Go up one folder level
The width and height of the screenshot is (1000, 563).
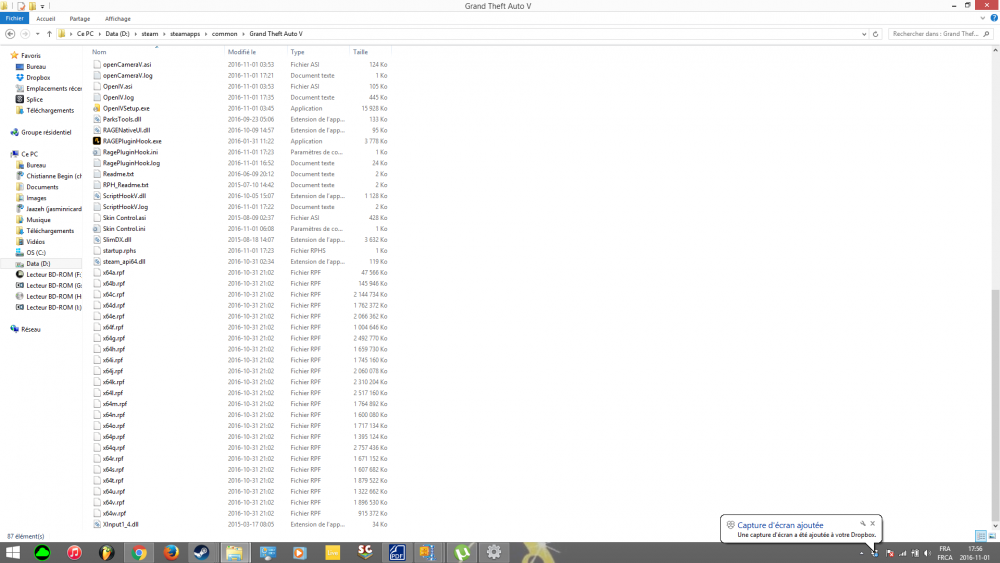49,34
